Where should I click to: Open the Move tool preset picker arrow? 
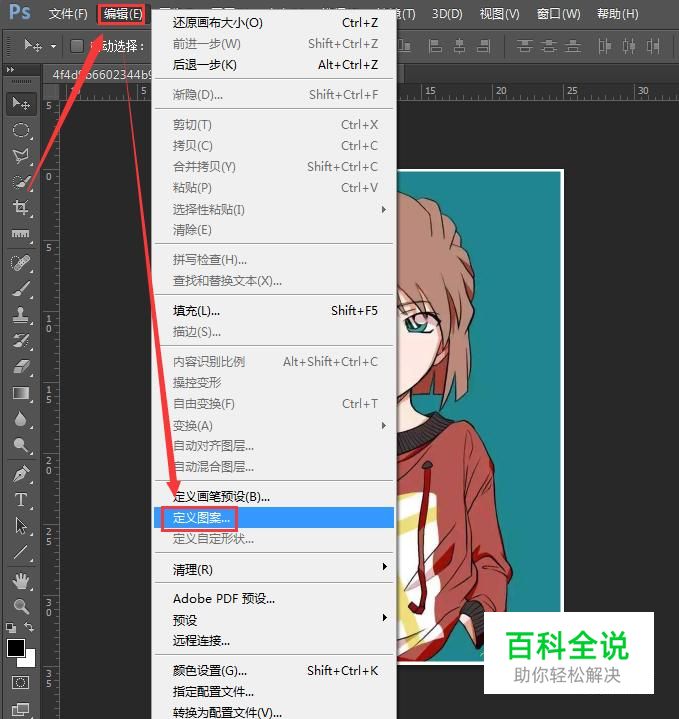pos(53,46)
